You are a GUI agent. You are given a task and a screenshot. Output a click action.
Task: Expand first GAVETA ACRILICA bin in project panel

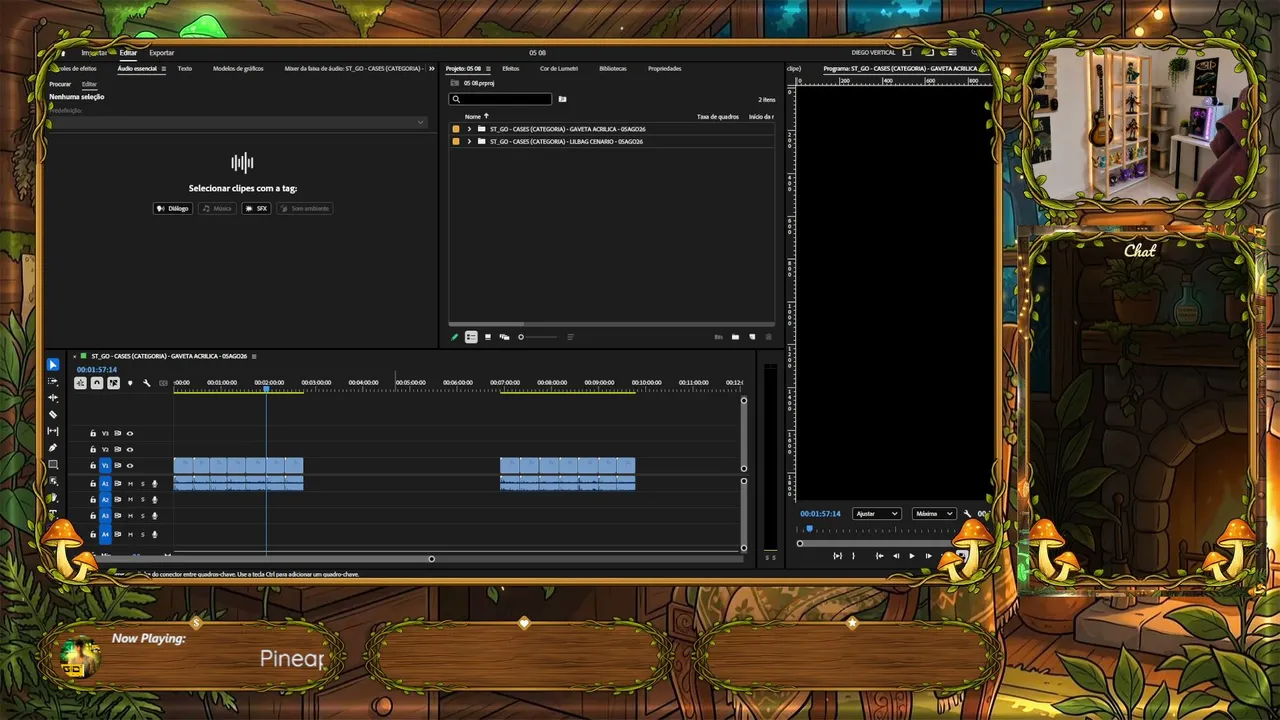point(469,129)
